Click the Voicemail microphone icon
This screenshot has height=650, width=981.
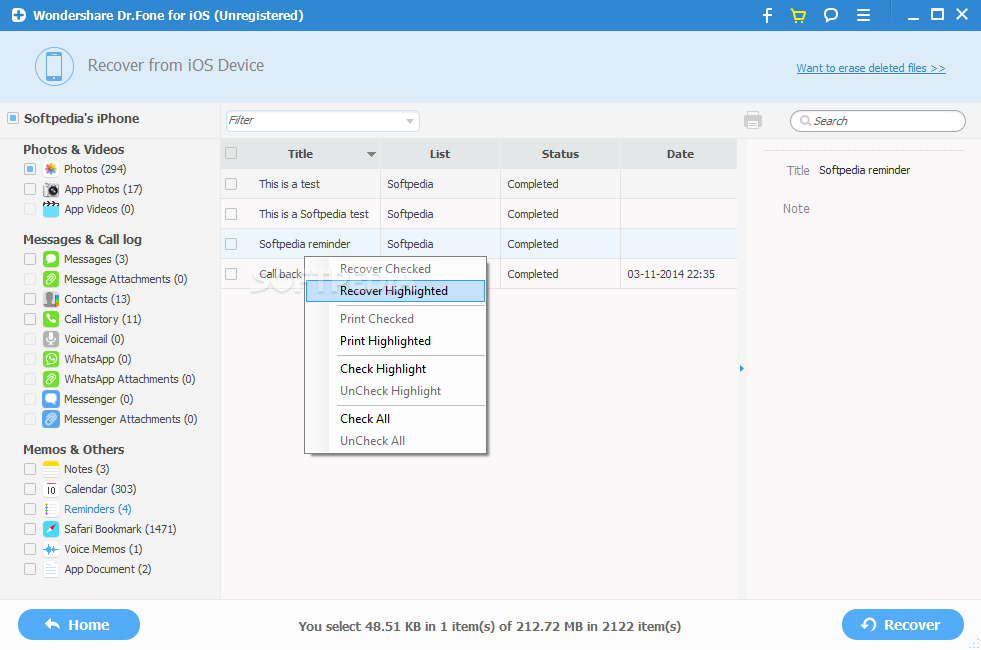tap(51, 339)
